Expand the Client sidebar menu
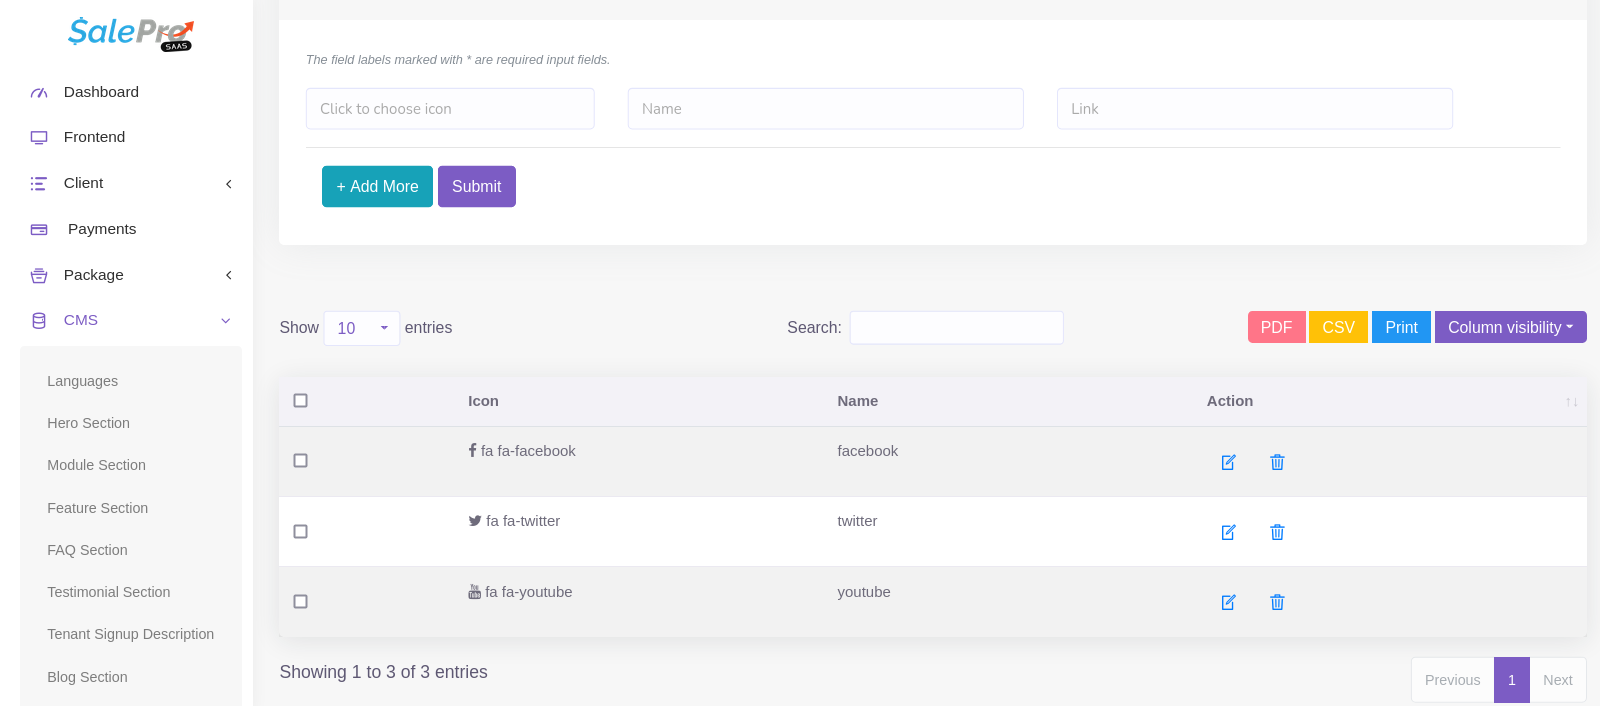This screenshot has height=706, width=1600. click(130, 183)
